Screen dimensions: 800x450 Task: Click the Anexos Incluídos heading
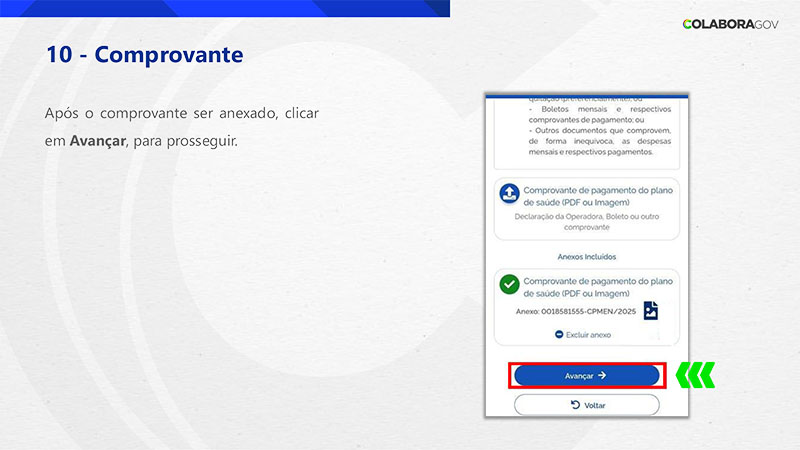coord(586,256)
